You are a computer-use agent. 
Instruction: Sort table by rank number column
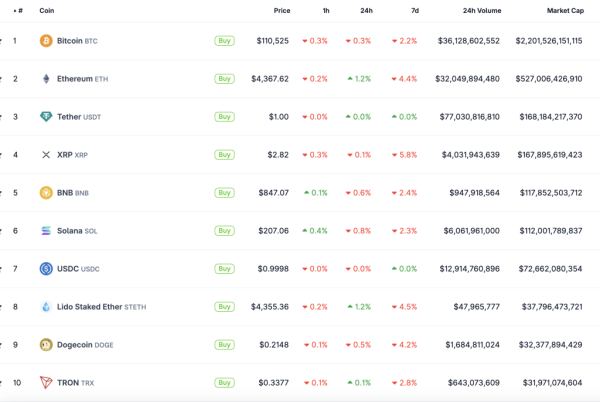[18, 11]
